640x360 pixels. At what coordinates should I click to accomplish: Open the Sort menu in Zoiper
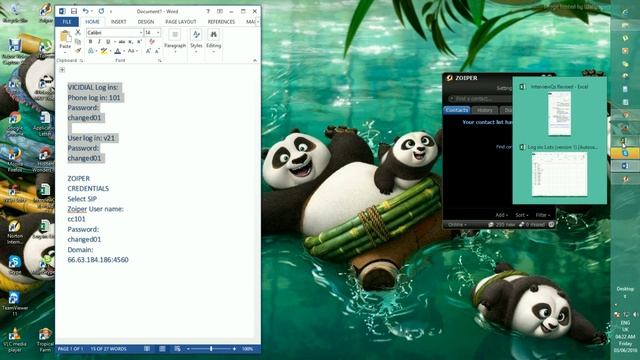point(521,215)
